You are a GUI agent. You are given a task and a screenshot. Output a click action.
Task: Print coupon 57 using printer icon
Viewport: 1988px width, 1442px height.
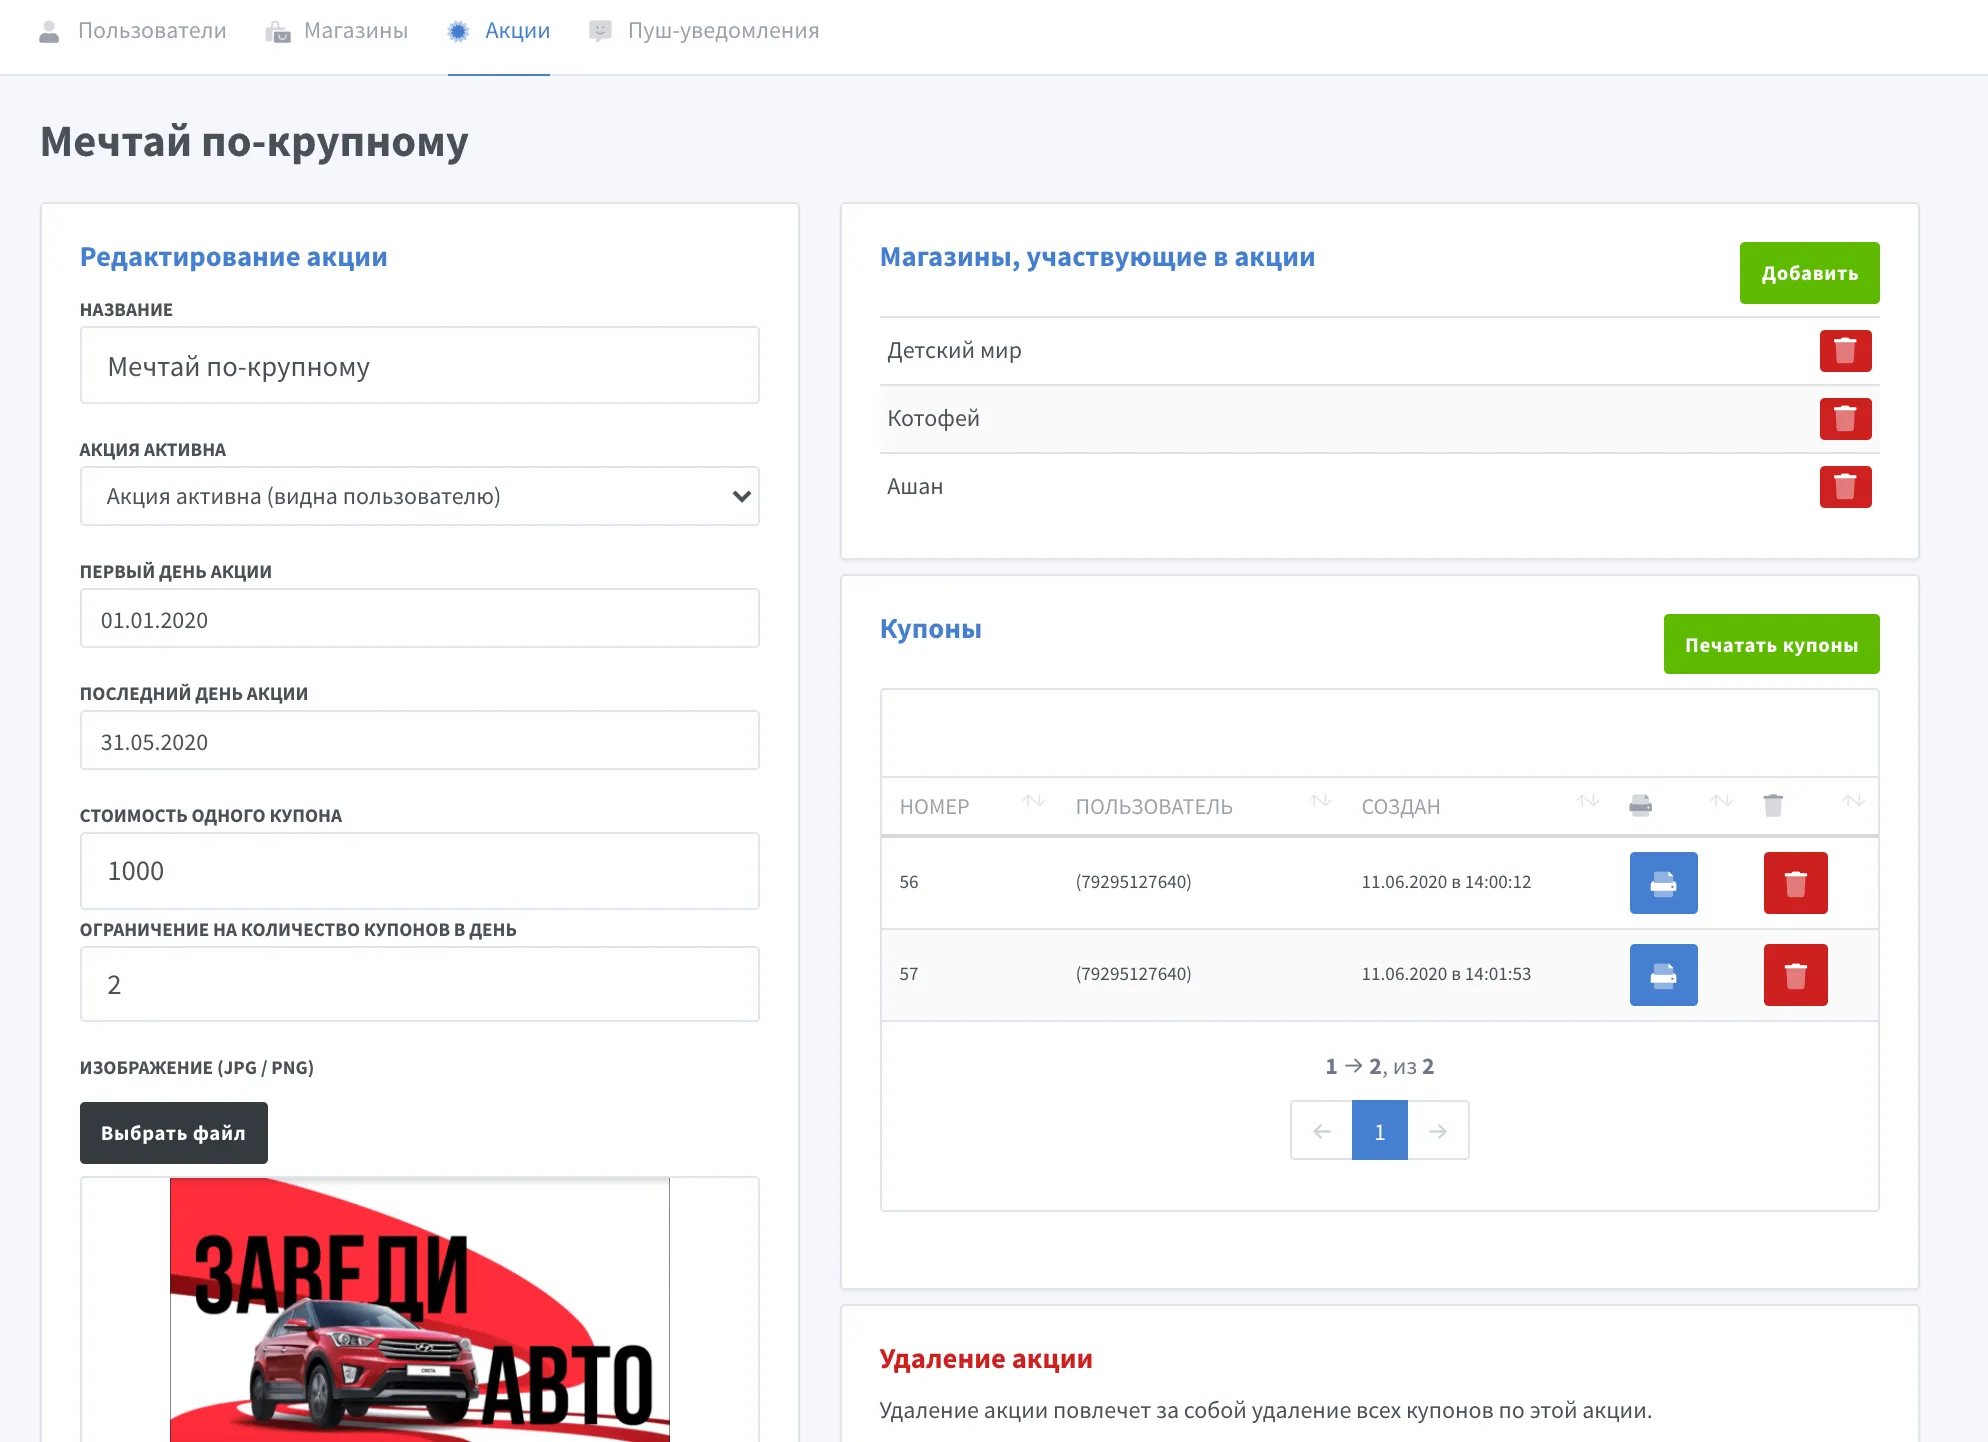(1663, 975)
